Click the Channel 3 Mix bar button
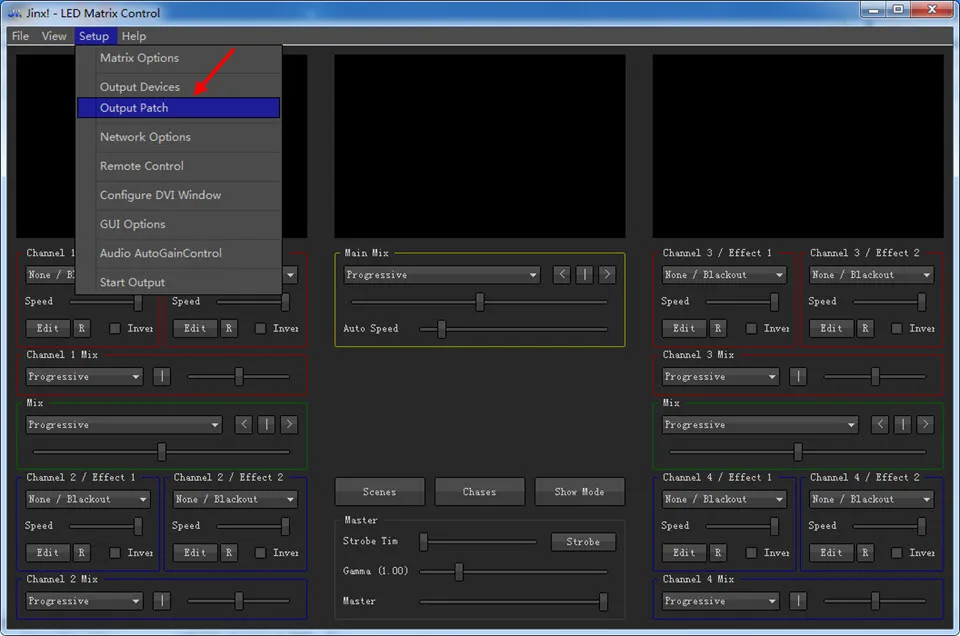Screen dimensions: 960x636 (x=798, y=376)
